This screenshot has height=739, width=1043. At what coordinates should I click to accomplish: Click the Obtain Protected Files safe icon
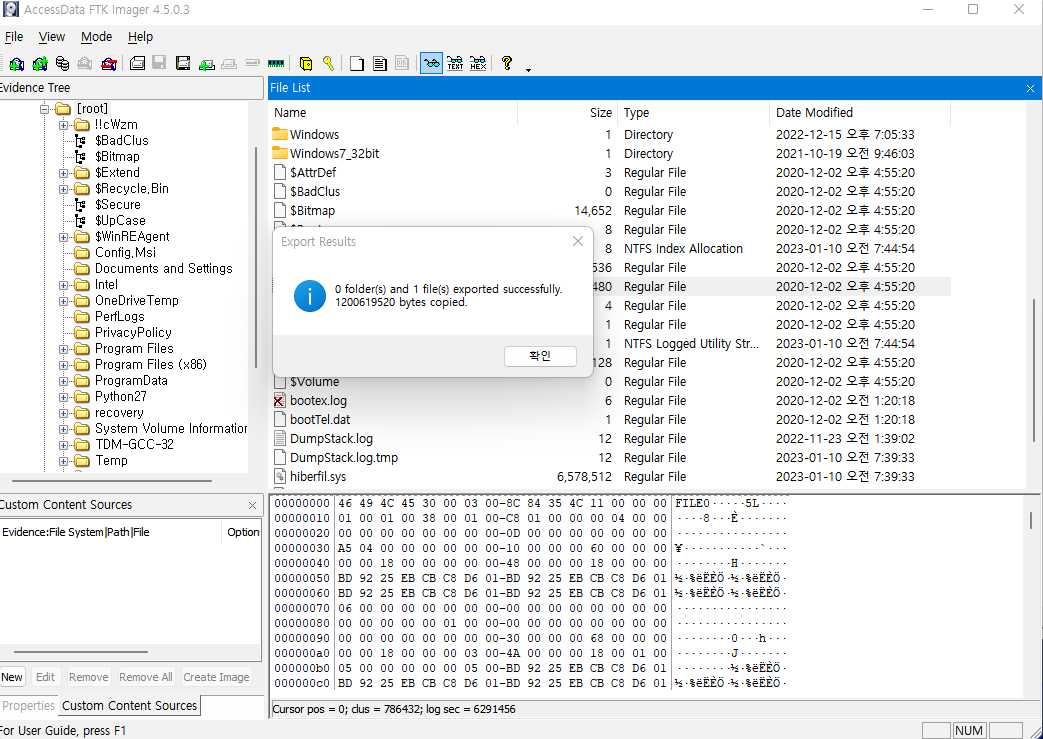tap(305, 63)
